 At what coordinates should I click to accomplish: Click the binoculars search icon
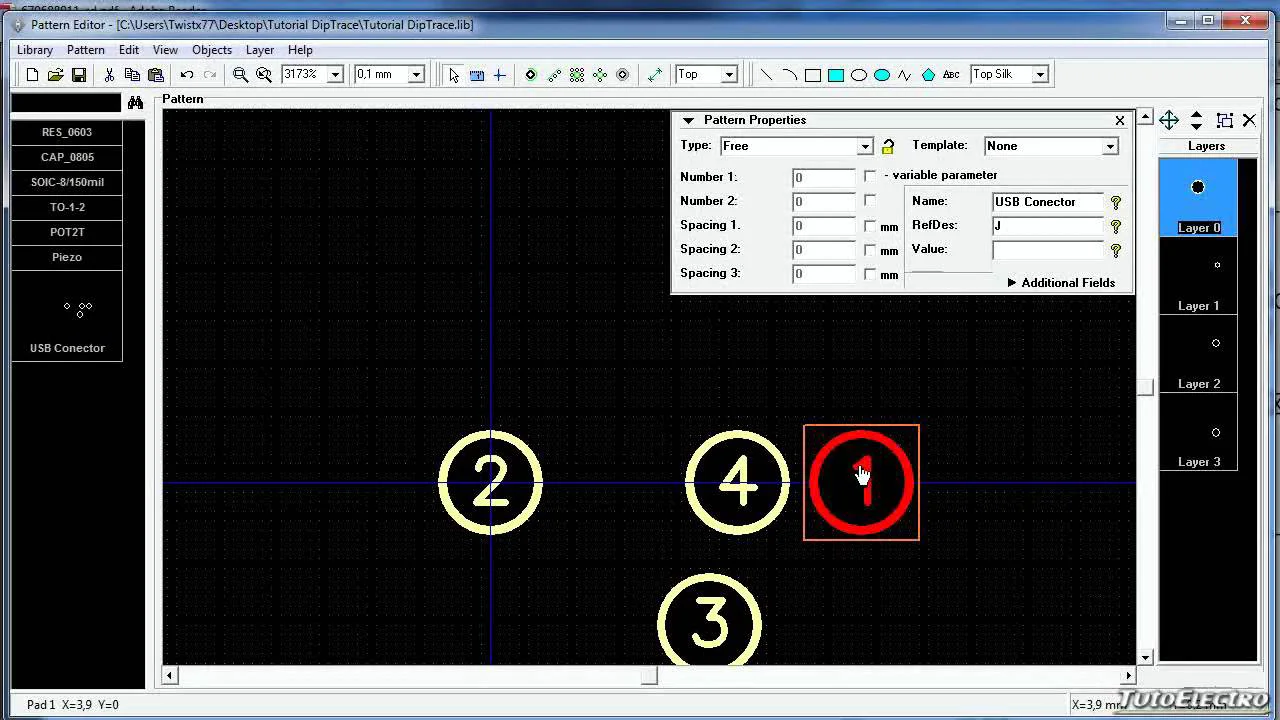click(135, 103)
